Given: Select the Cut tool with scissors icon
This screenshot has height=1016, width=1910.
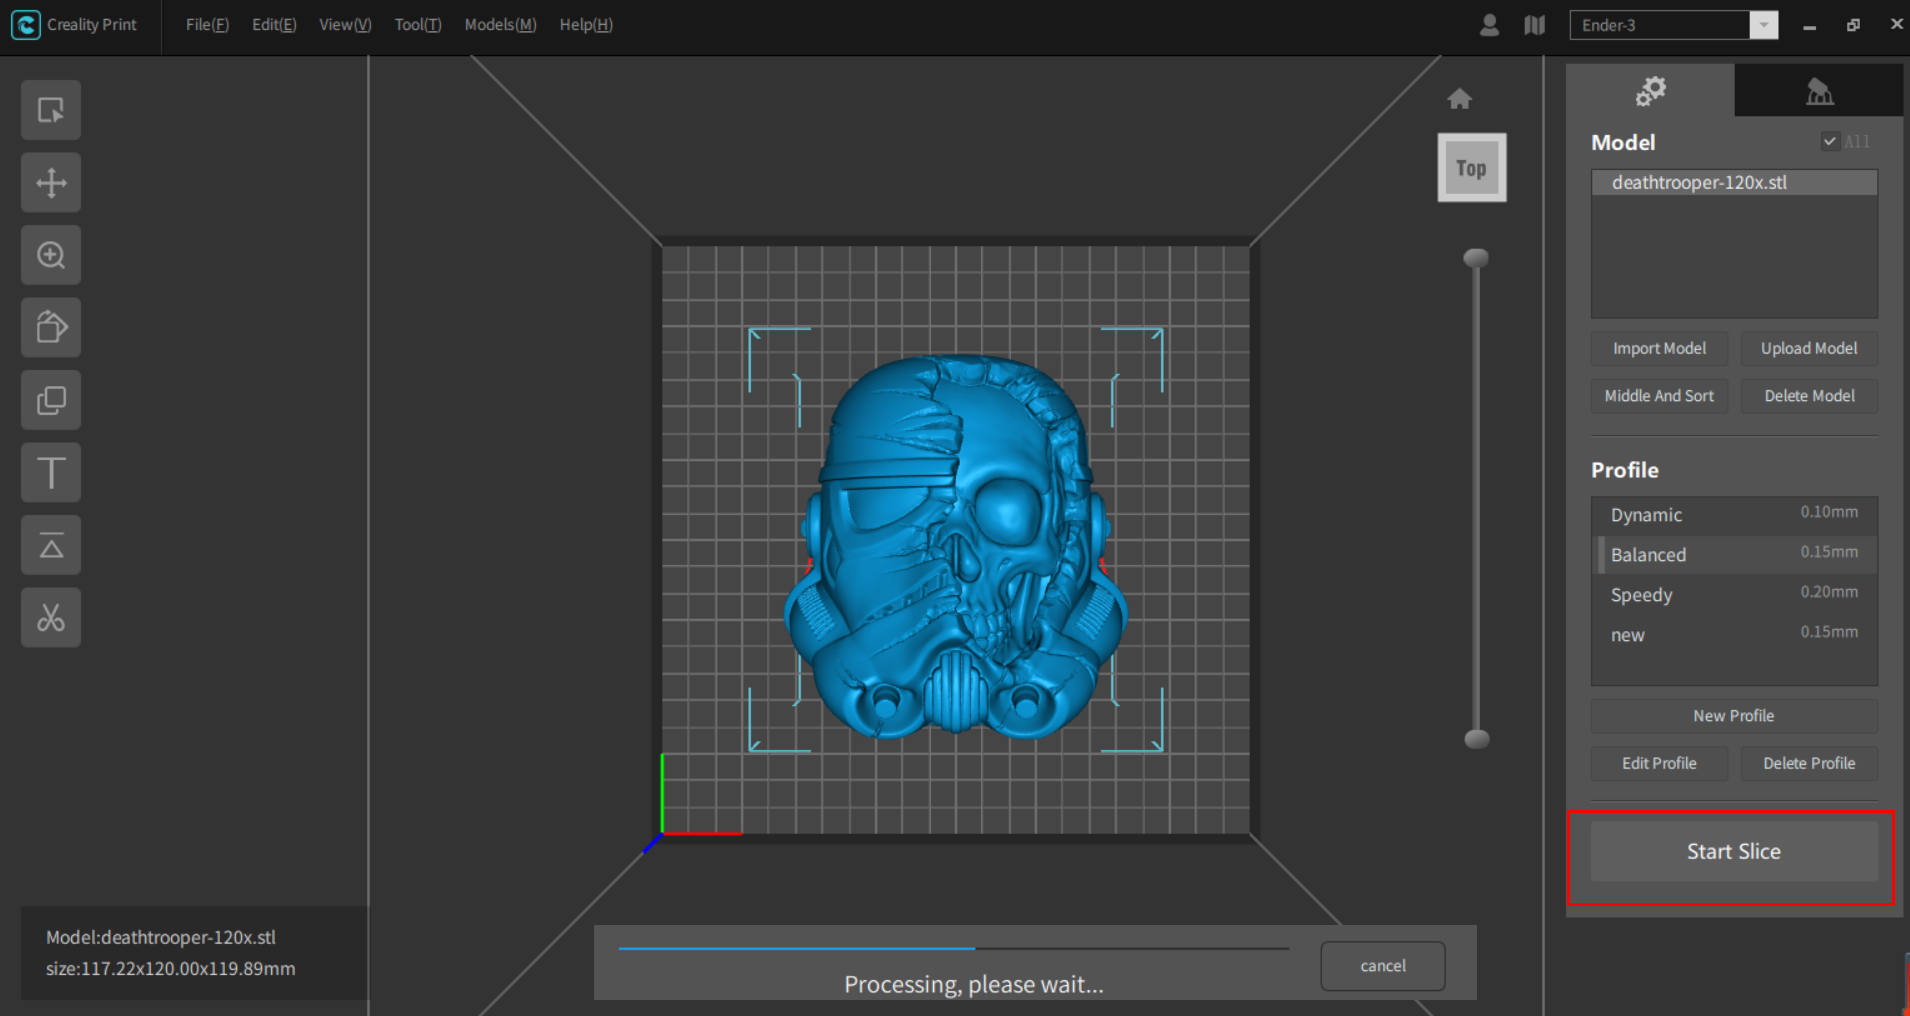Looking at the screenshot, I should (51, 617).
